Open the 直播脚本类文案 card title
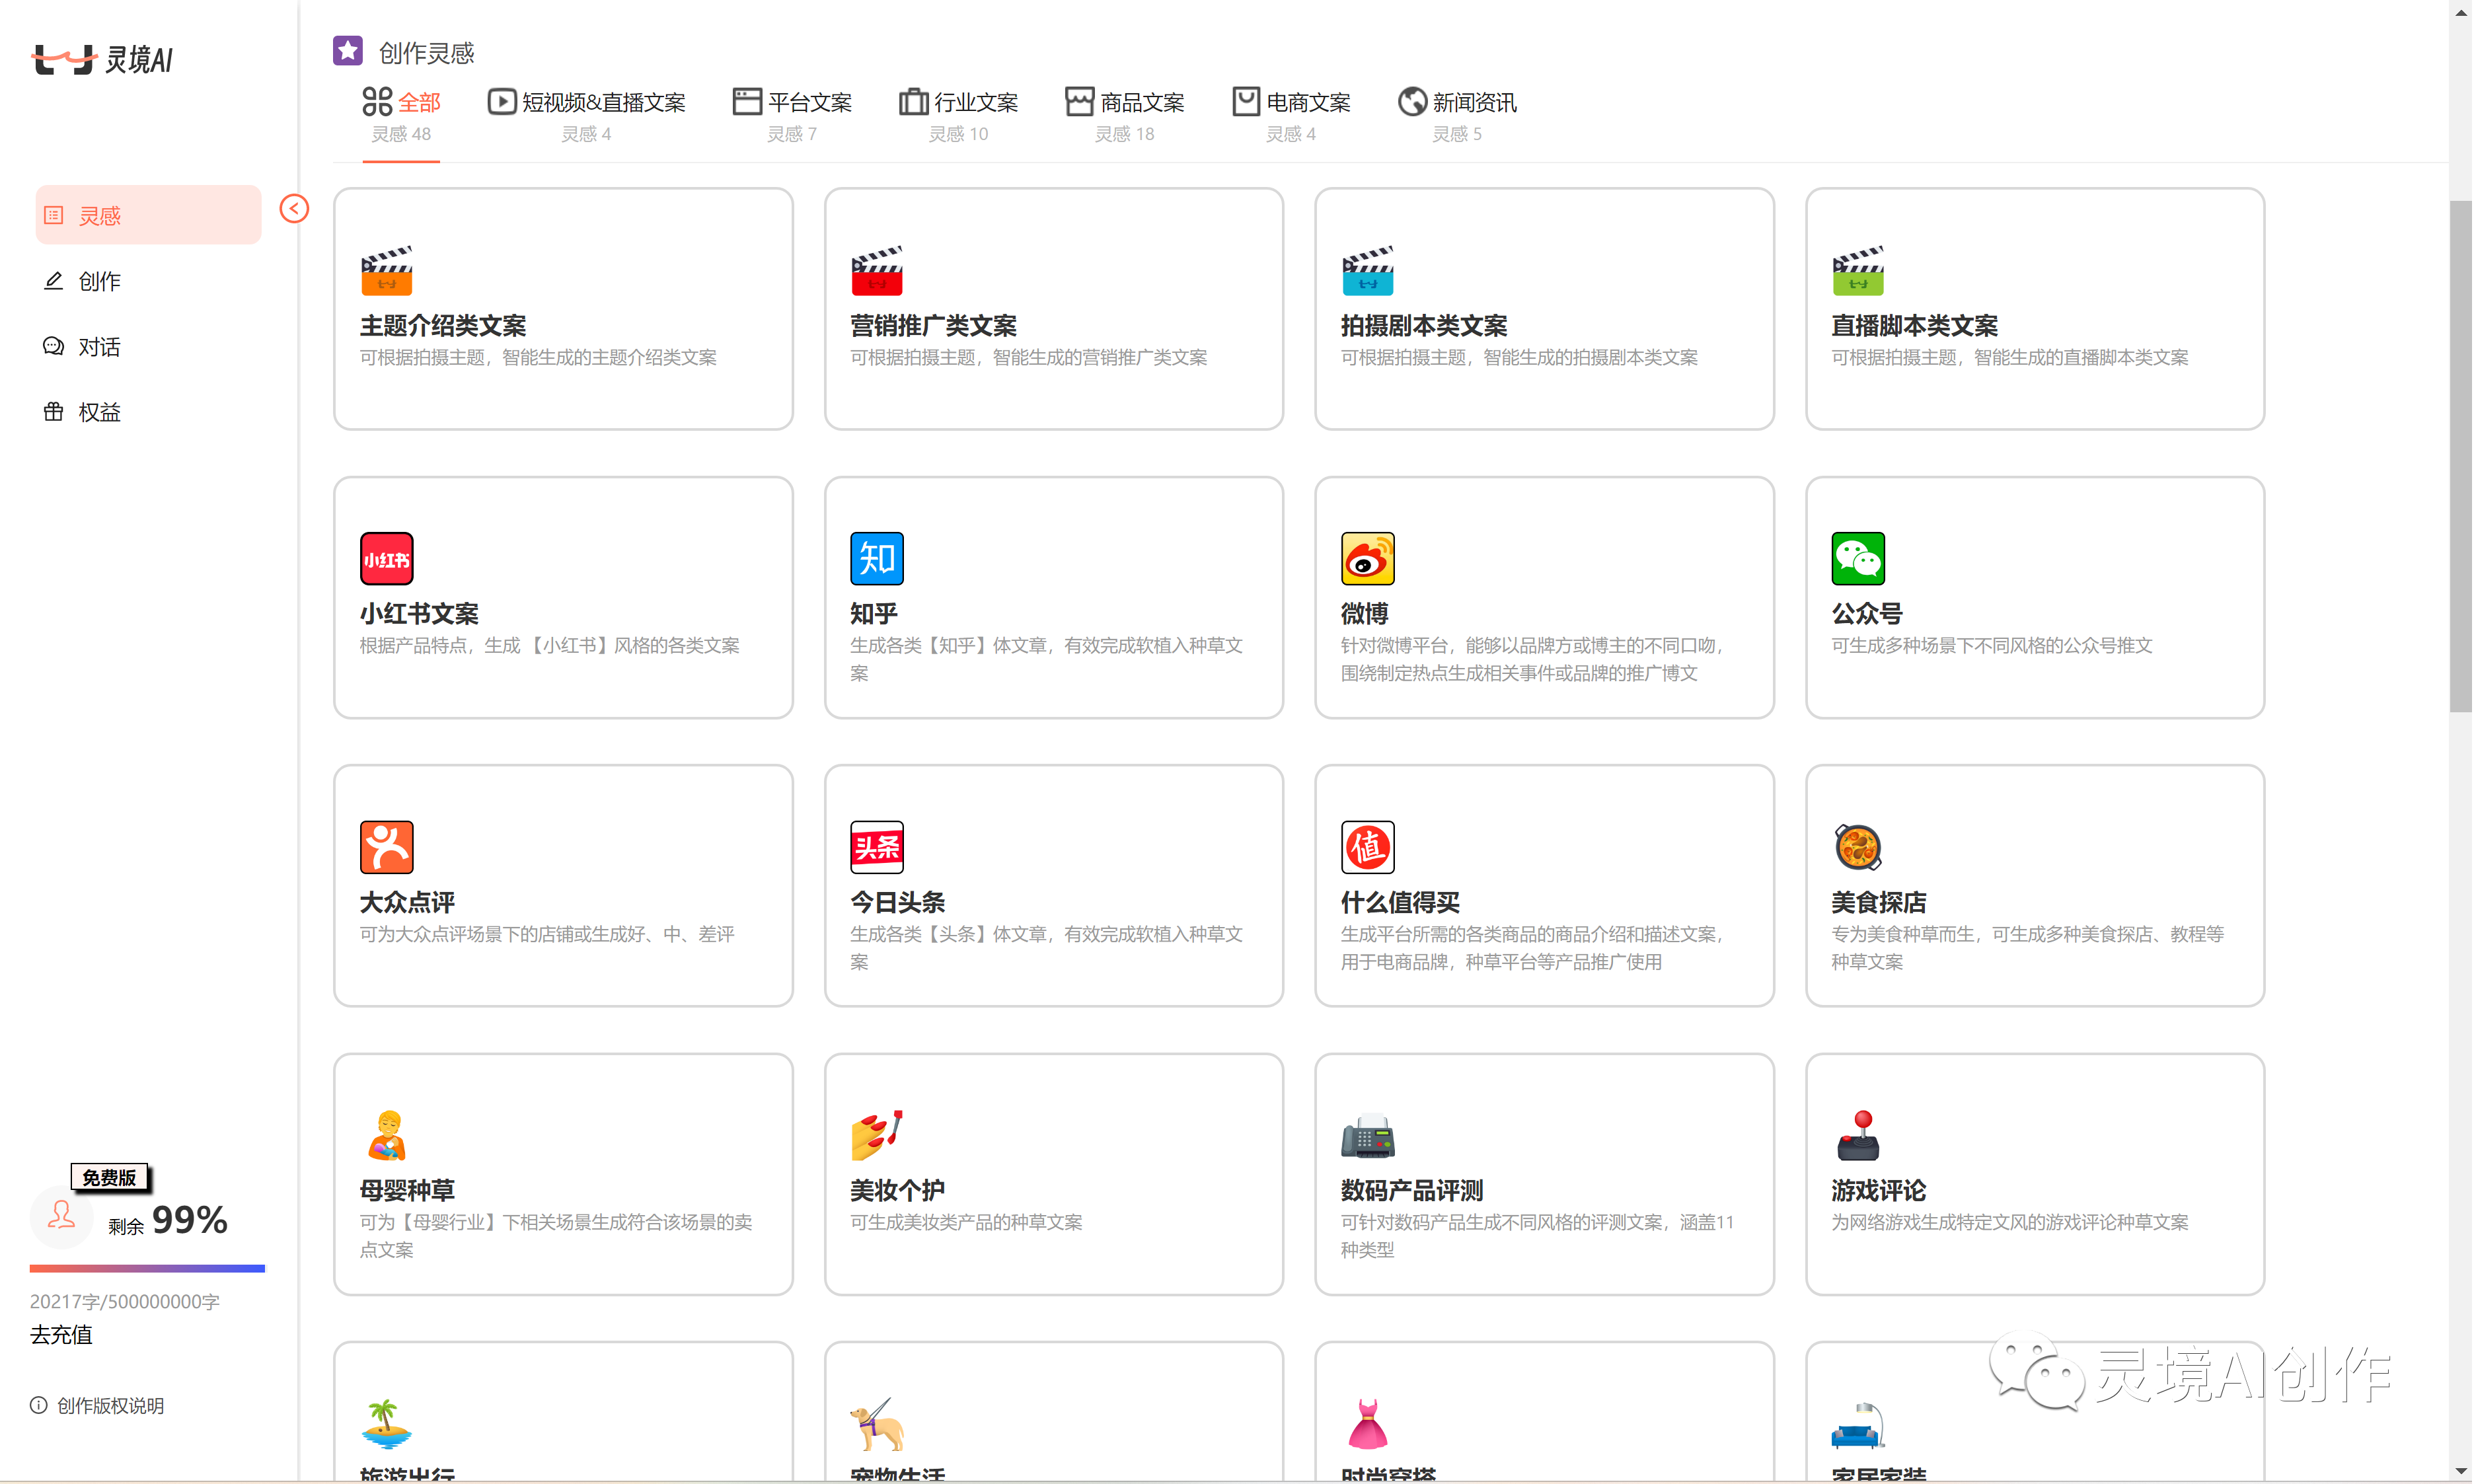The width and height of the screenshot is (2474, 1484). (1915, 326)
